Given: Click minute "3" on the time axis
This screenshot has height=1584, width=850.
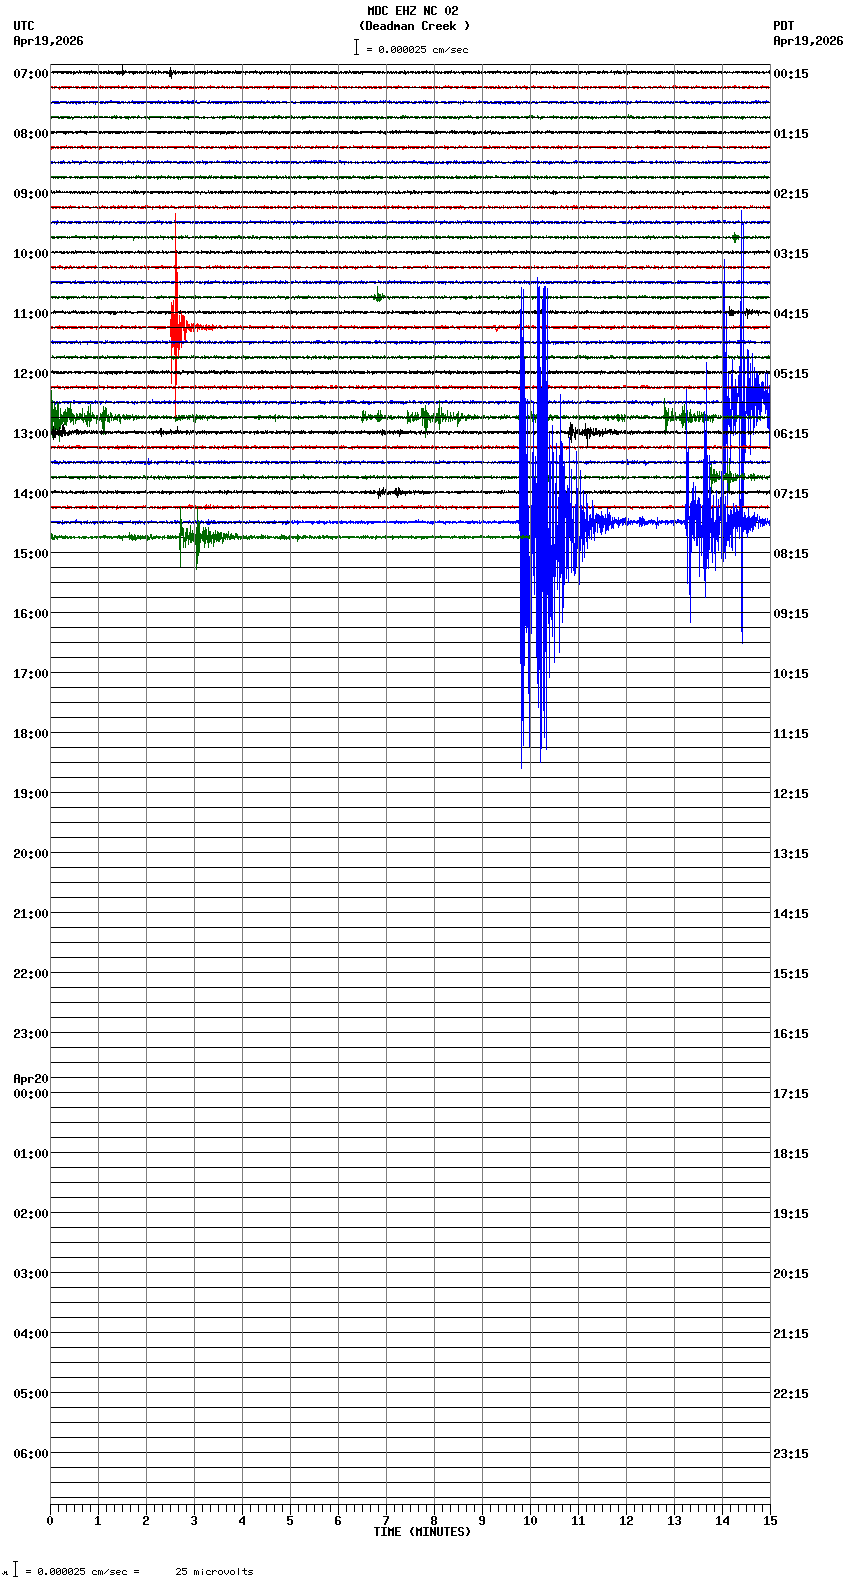Looking at the screenshot, I should pyautogui.click(x=194, y=1521).
